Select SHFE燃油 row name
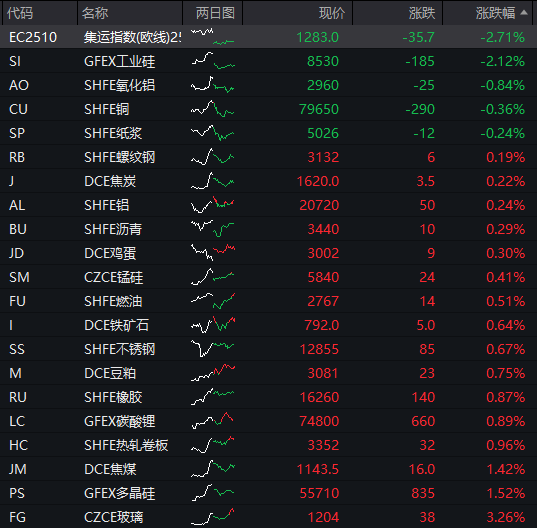This screenshot has width=537, height=528. [x=113, y=301]
